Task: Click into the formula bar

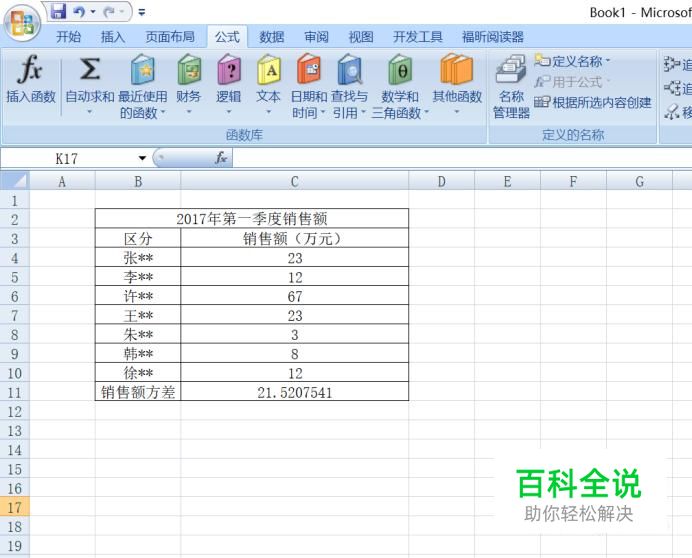Action: tap(462, 158)
